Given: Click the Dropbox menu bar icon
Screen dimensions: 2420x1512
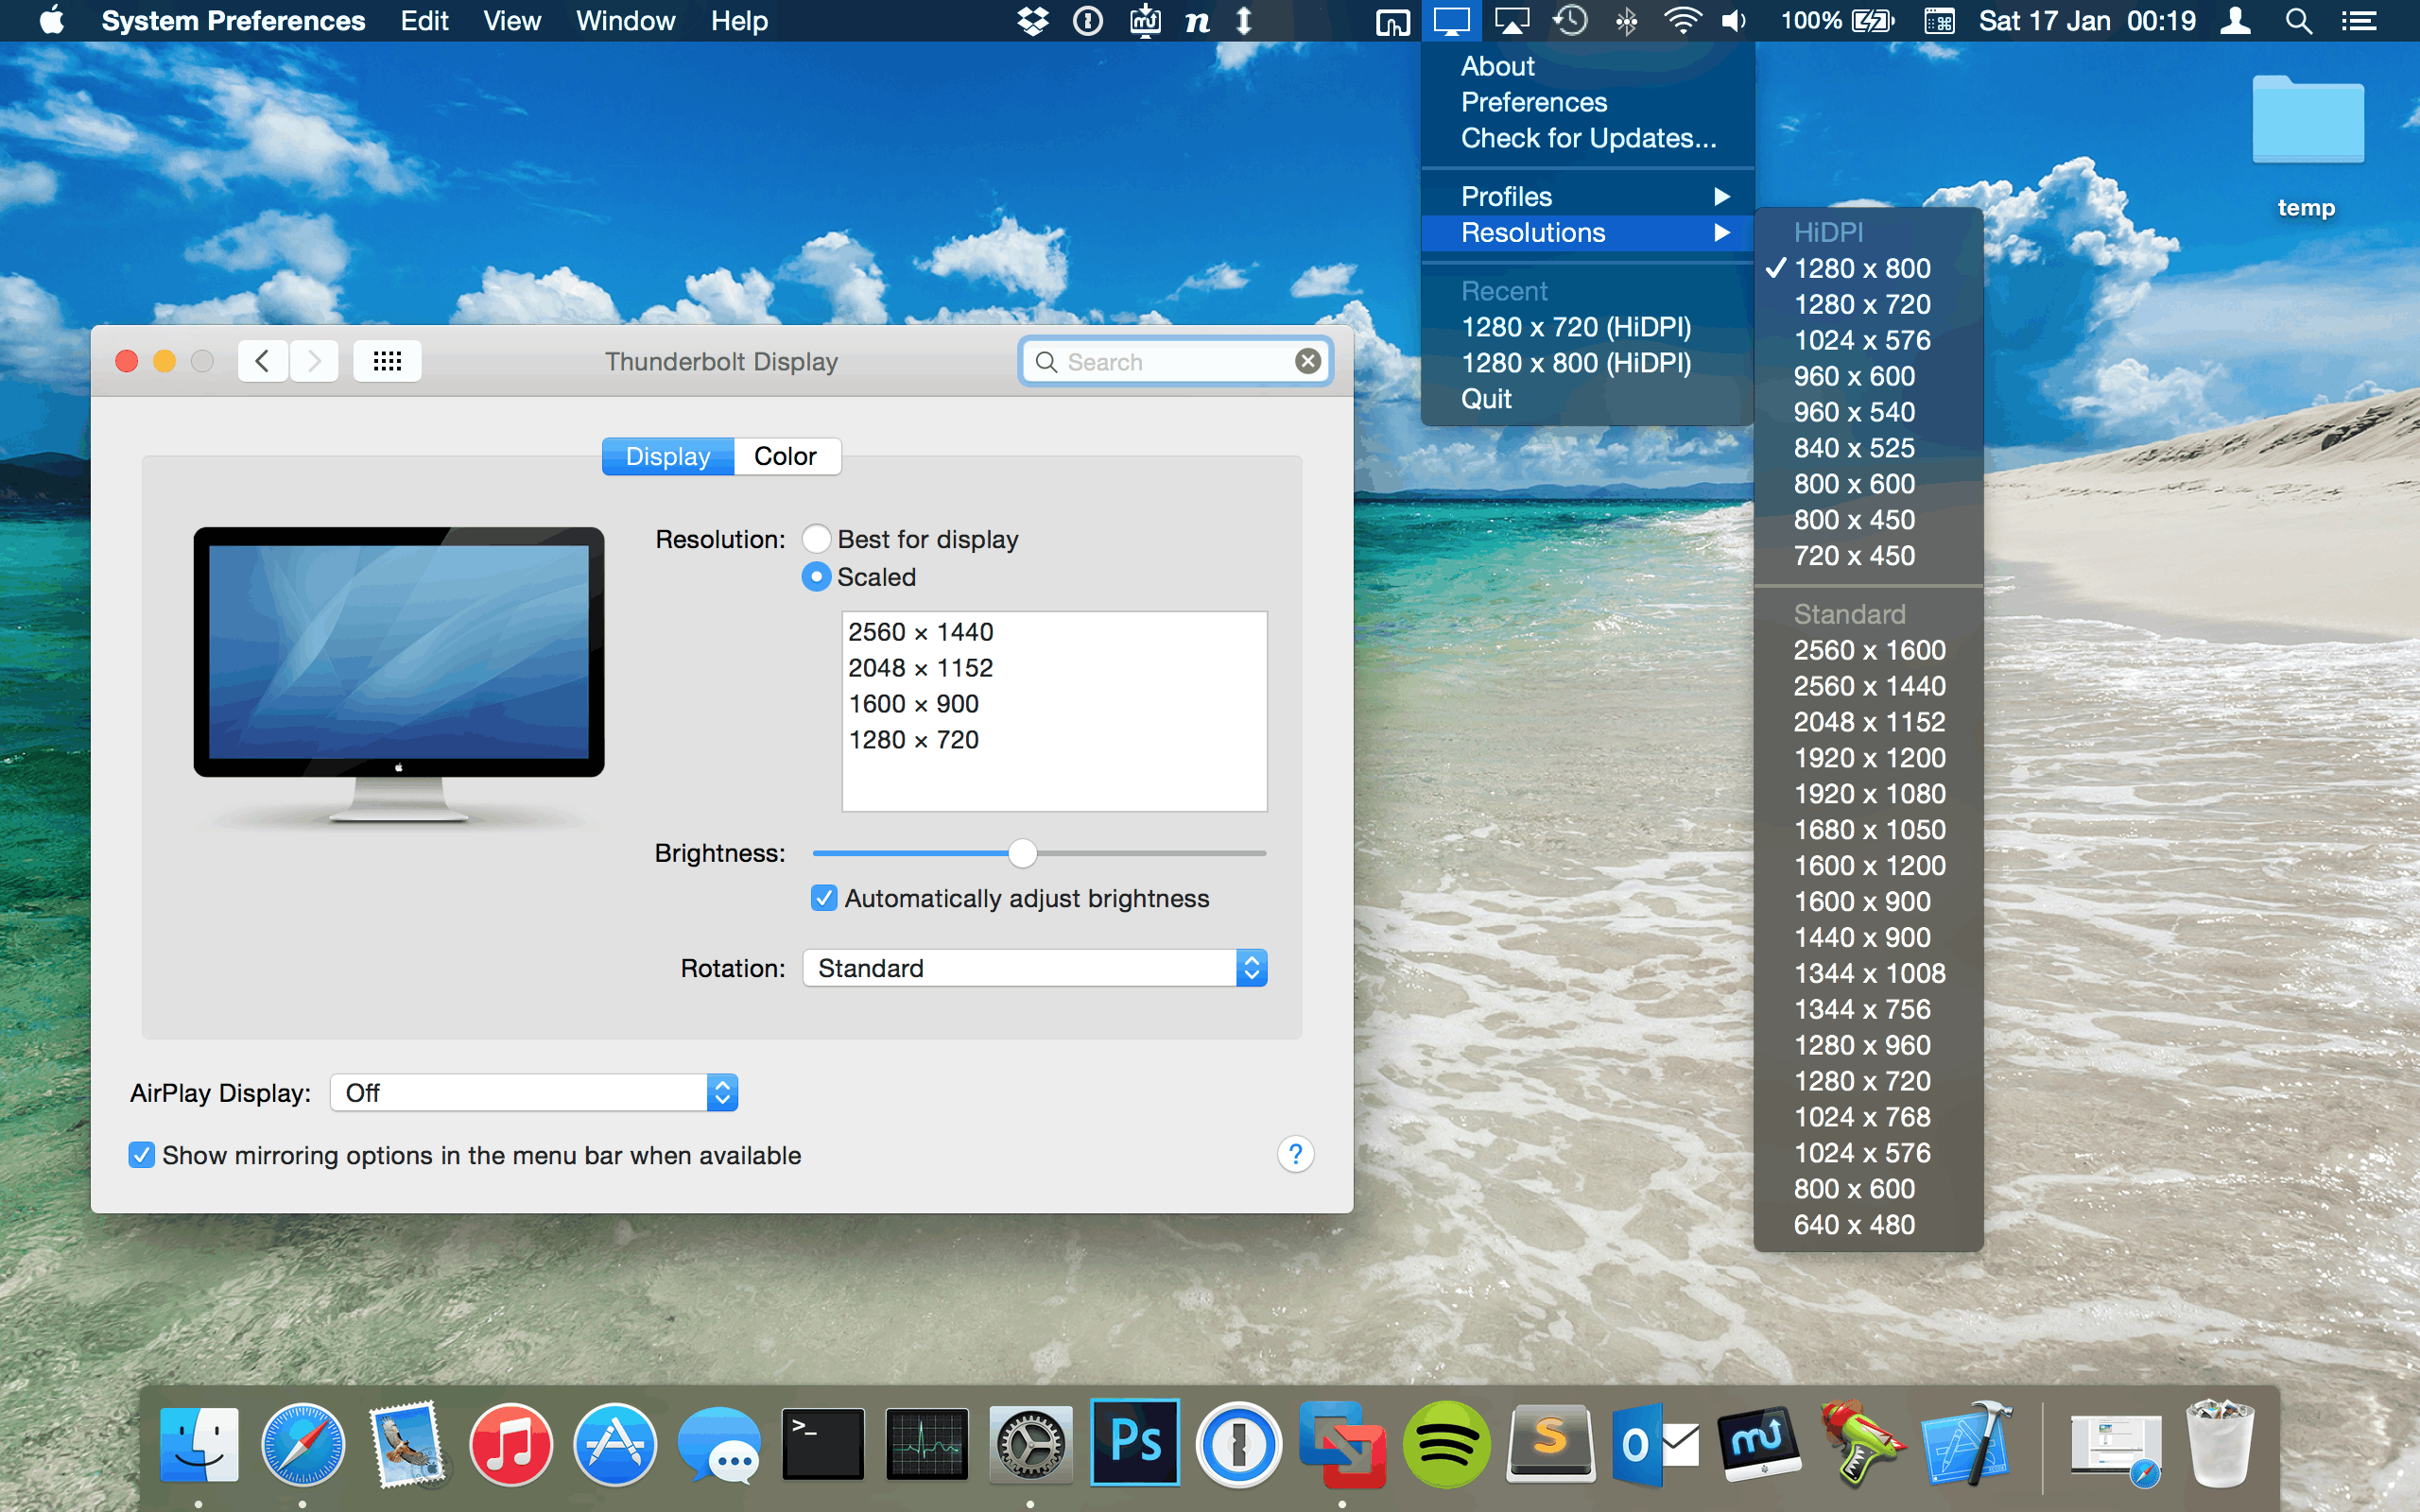Looking at the screenshot, I should [x=1032, y=21].
